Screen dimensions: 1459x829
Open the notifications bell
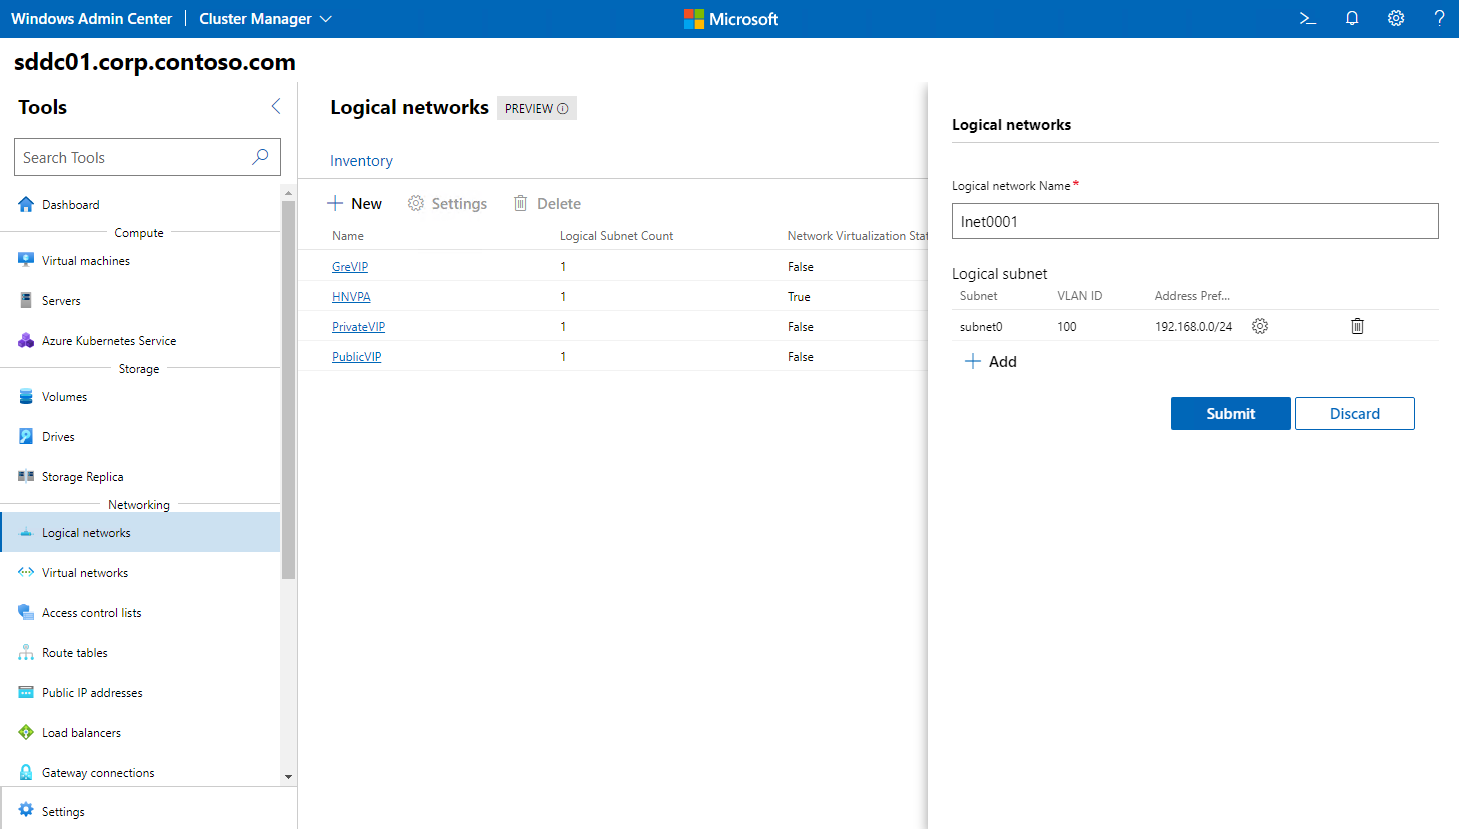pyautogui.click(x=1352, y=18)
